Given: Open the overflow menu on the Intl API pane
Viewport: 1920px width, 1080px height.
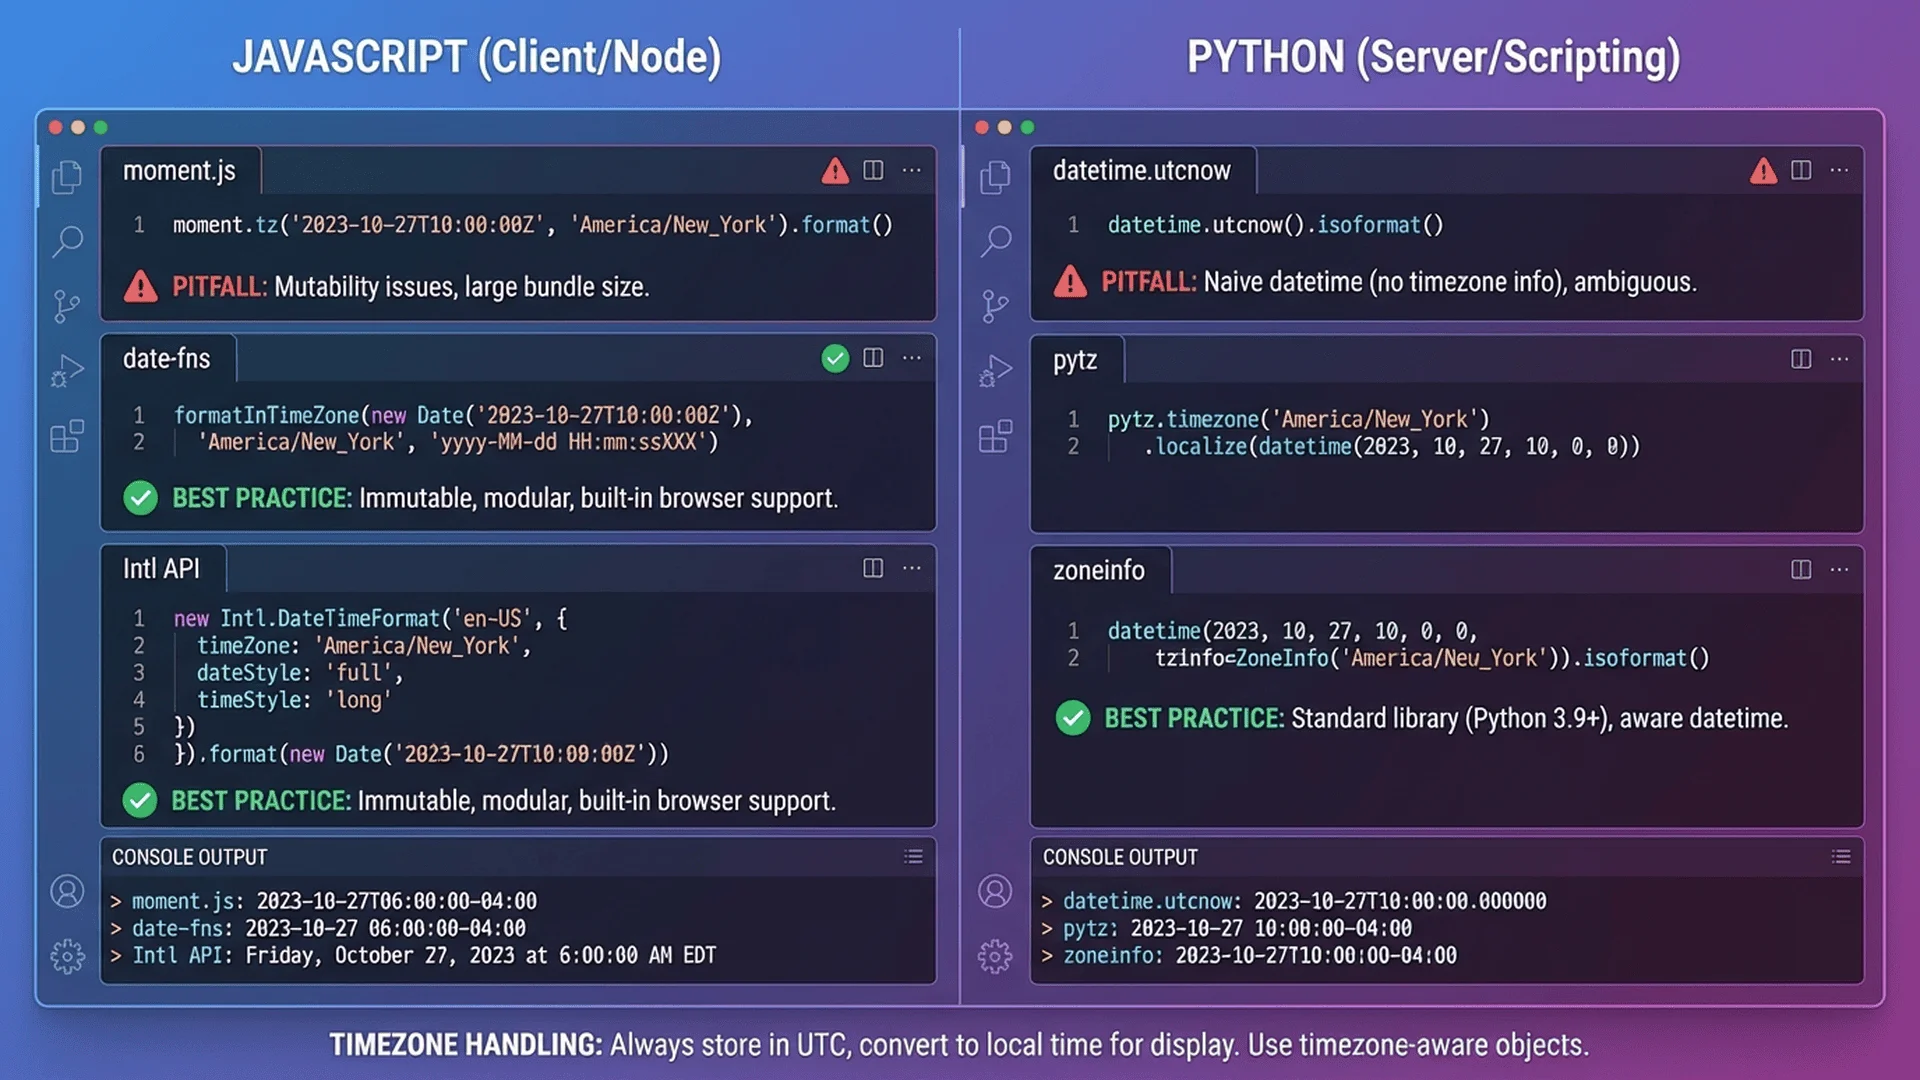Looking at the screenshot, I should pyautogui.click(x=912, y=568).
